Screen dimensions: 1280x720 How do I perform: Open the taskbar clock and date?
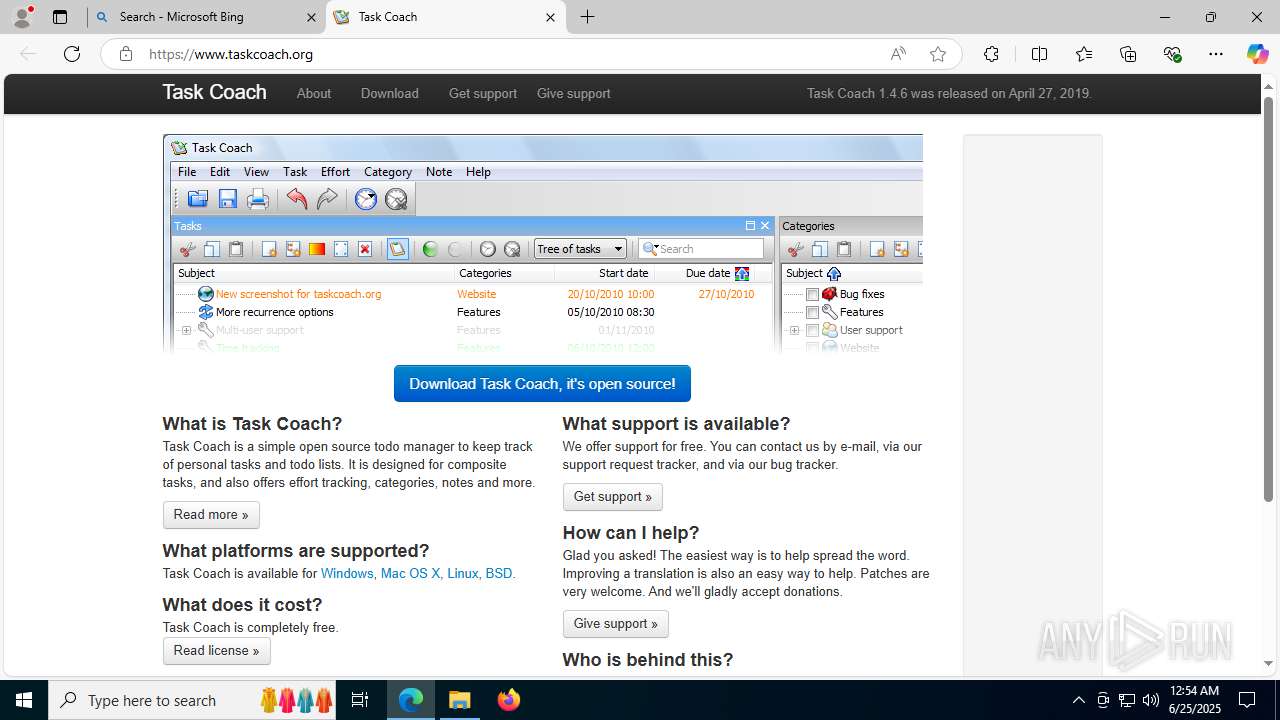(x=1194, y=700)
